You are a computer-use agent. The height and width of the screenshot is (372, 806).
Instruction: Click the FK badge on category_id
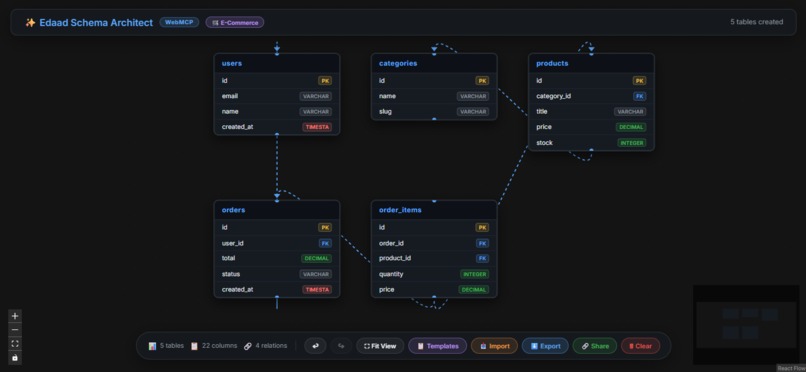click(x=640, y=96)
